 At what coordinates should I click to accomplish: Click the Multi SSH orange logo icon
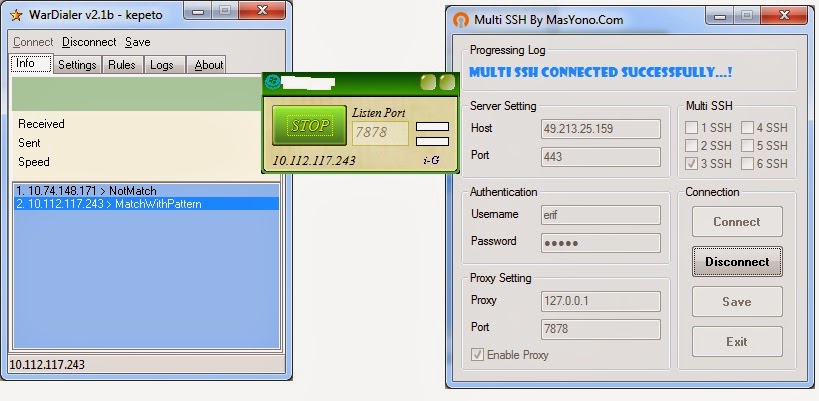tap(461, 20)
